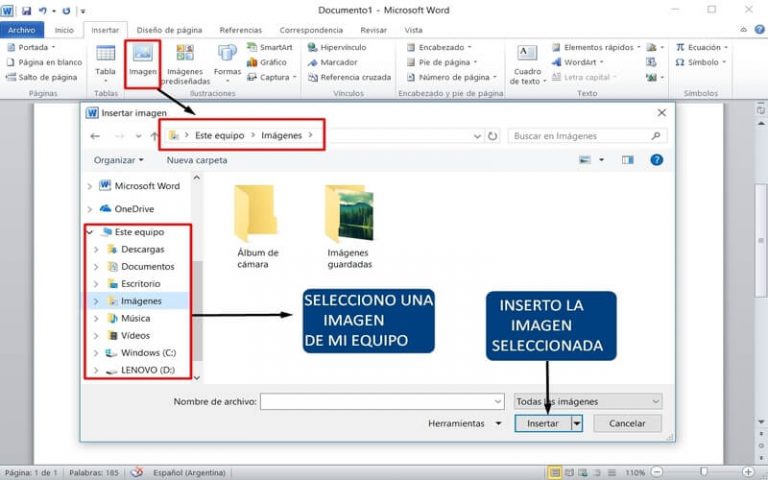The image size is (768, 480).
Task: Open the Encabezado header dropdown
Action: [439, 48]
